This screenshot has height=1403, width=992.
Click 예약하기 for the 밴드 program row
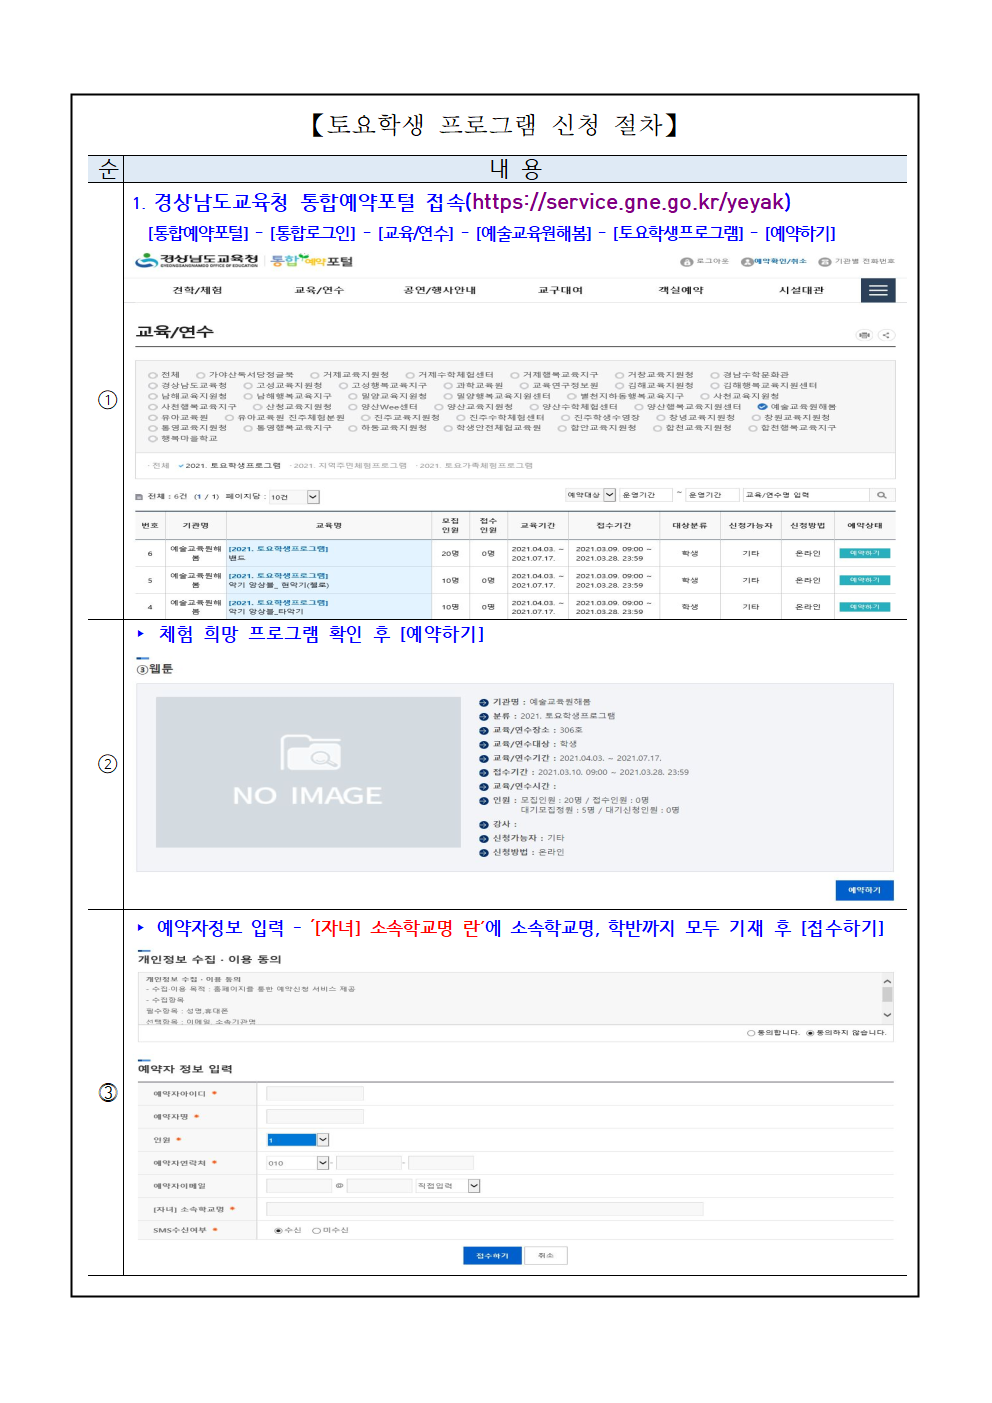pos(865,553)
